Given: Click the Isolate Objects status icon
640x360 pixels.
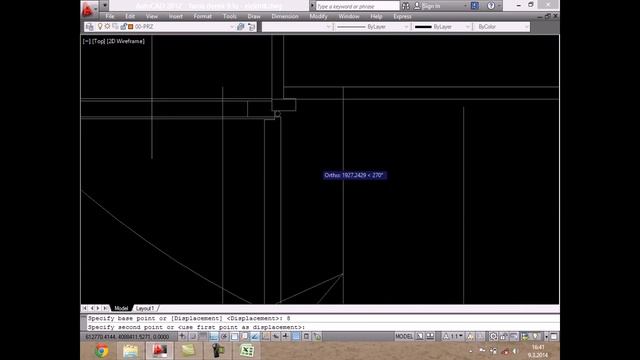Looking at the screenshot, I should click(536, 336).
